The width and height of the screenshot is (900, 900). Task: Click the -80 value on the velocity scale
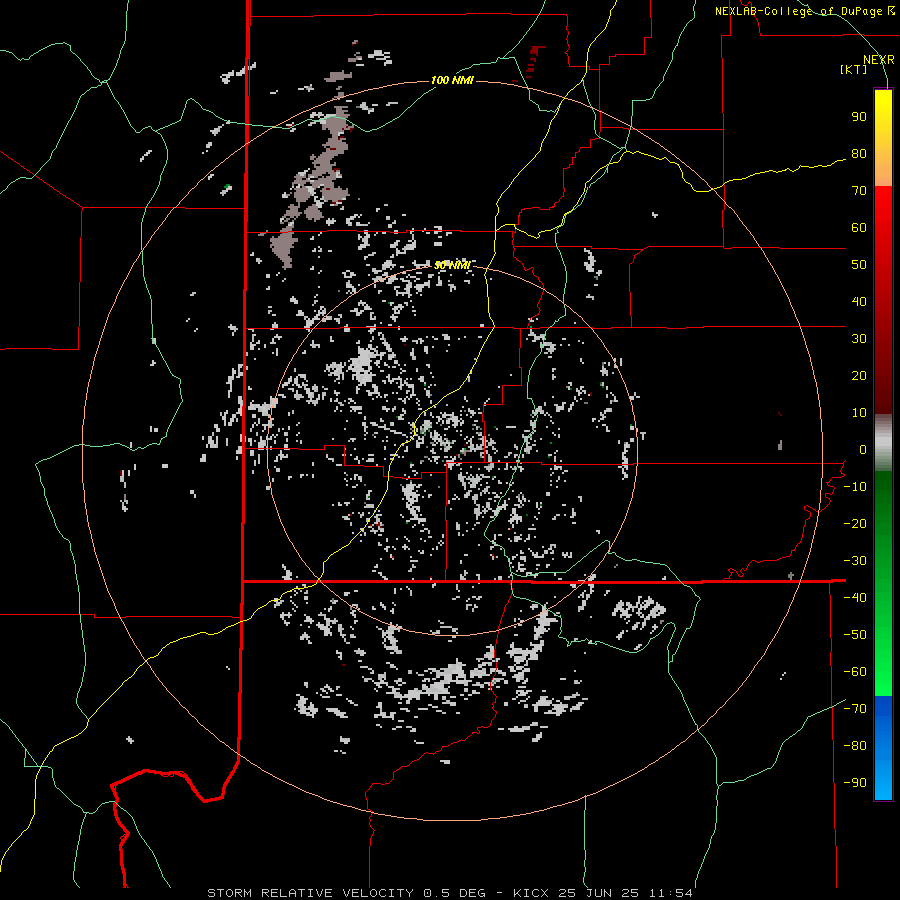point(855,746)
